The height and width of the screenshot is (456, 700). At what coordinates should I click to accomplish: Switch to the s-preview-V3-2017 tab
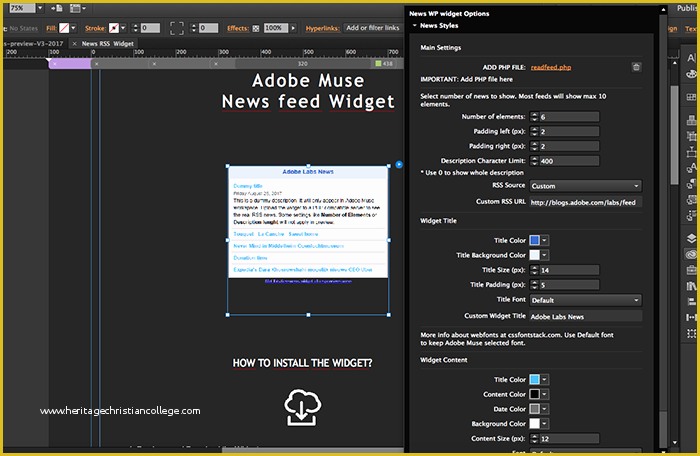click(x=34, y=44)
